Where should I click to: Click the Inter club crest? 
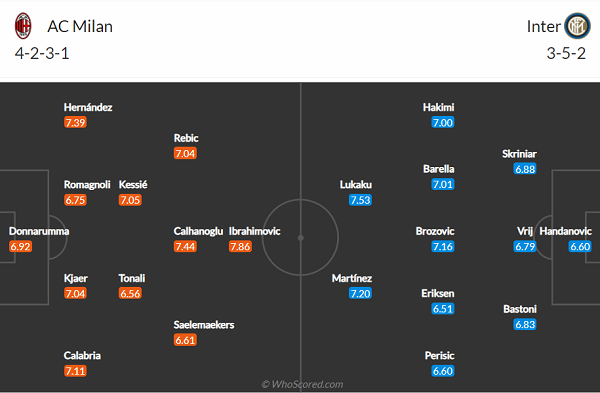[577, 26]
